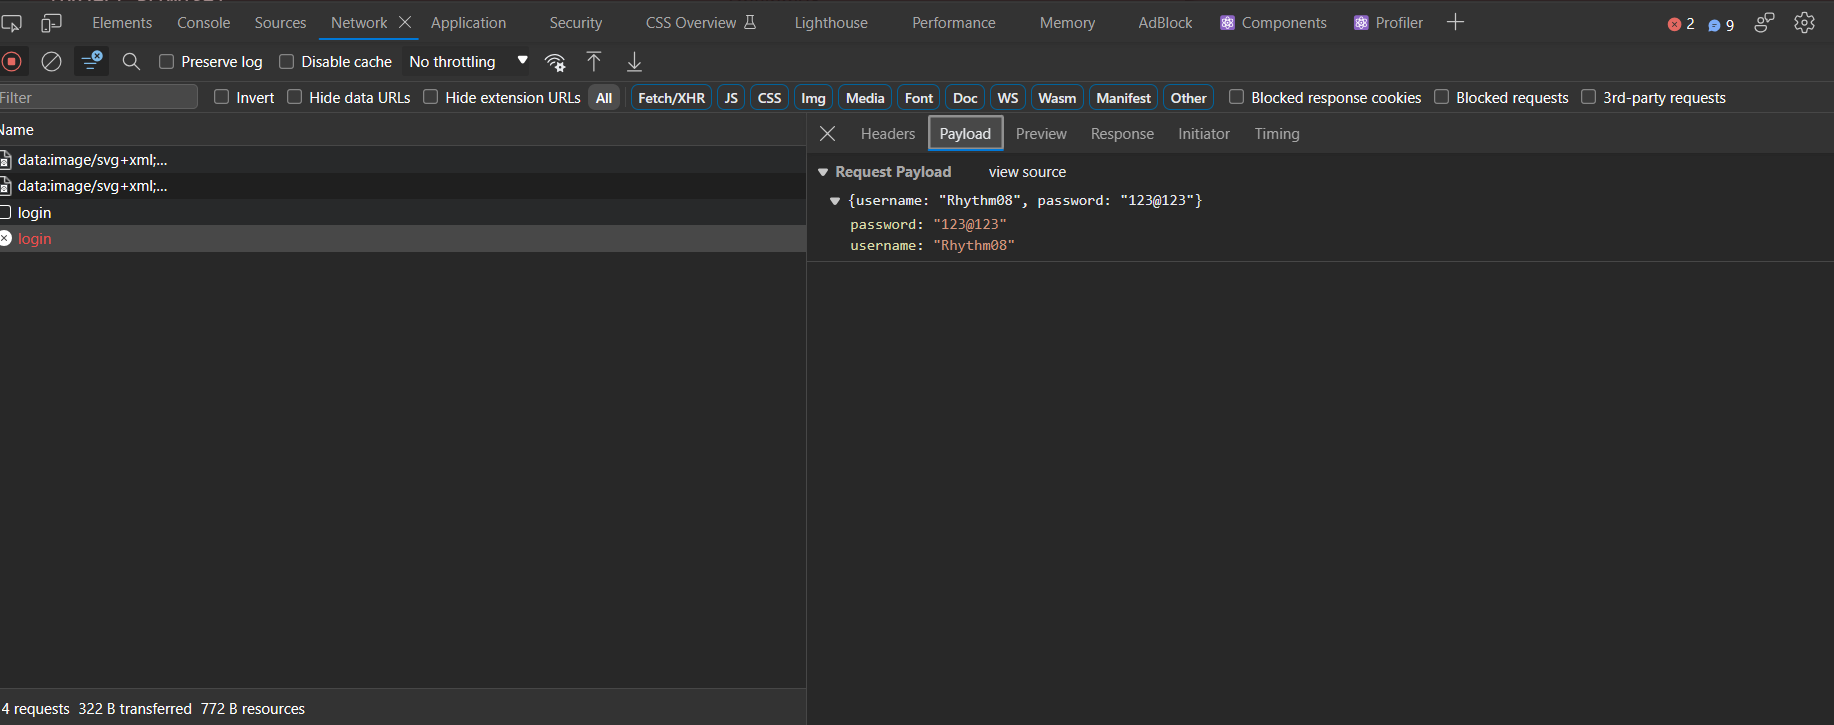The height and width of the screenshot is (725, 1834).
Task: Open DevTools settings gear
Action: [x=1804, y=22]
